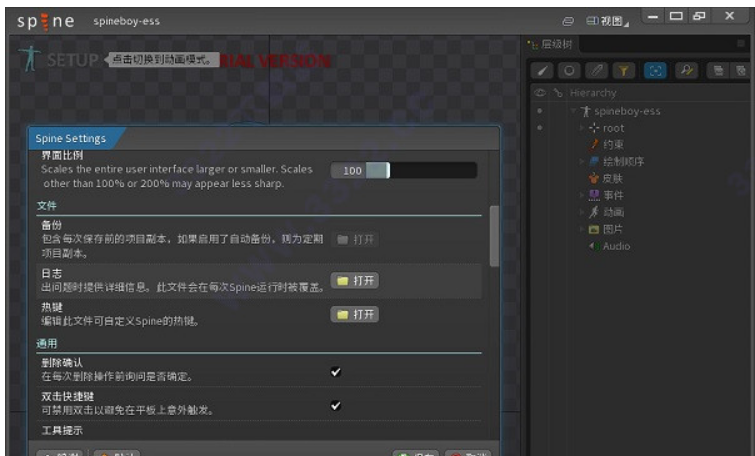
Task: Click 打开 button for 备份
Action: coord(355,239)
